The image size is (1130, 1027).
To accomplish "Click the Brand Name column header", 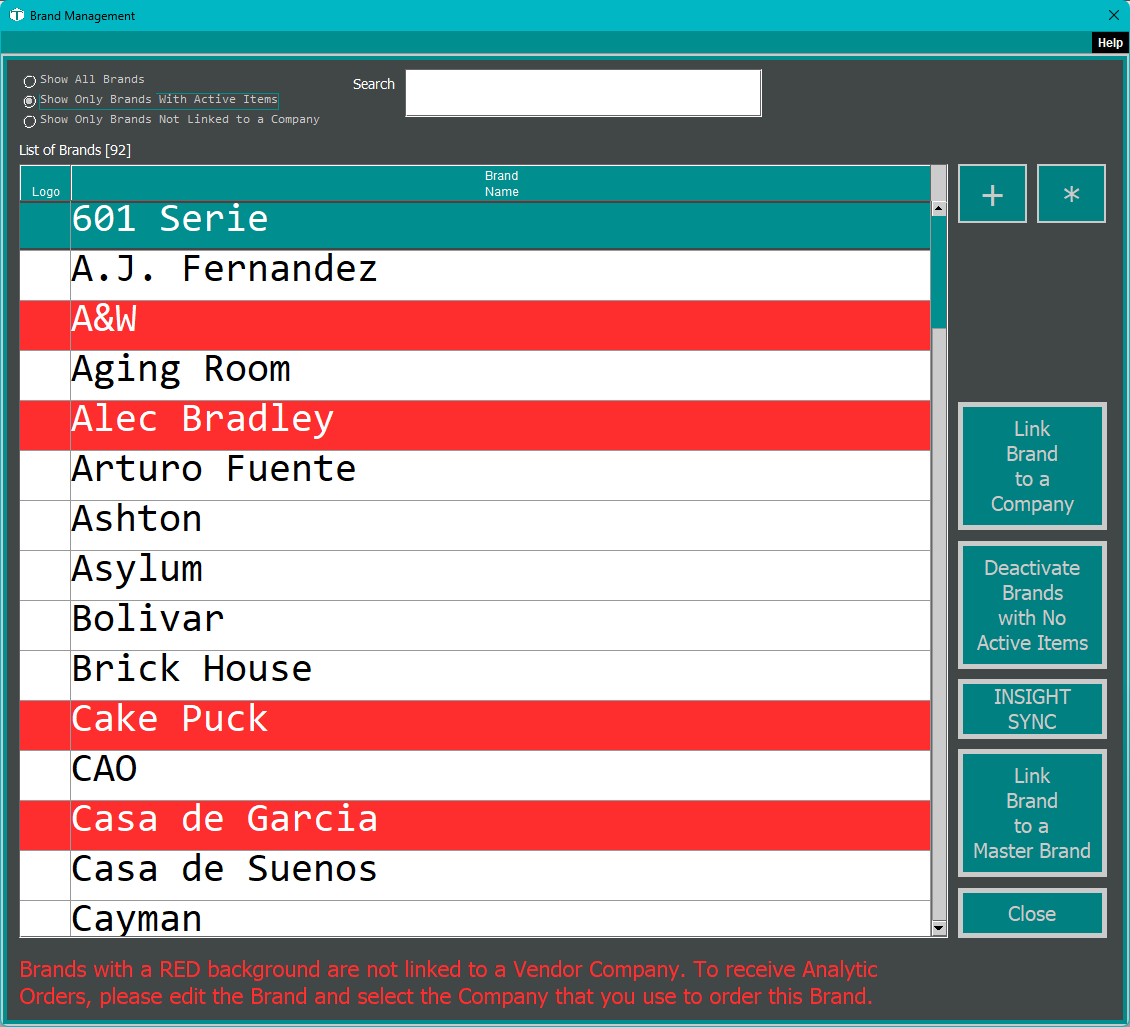I will point(501,184).
